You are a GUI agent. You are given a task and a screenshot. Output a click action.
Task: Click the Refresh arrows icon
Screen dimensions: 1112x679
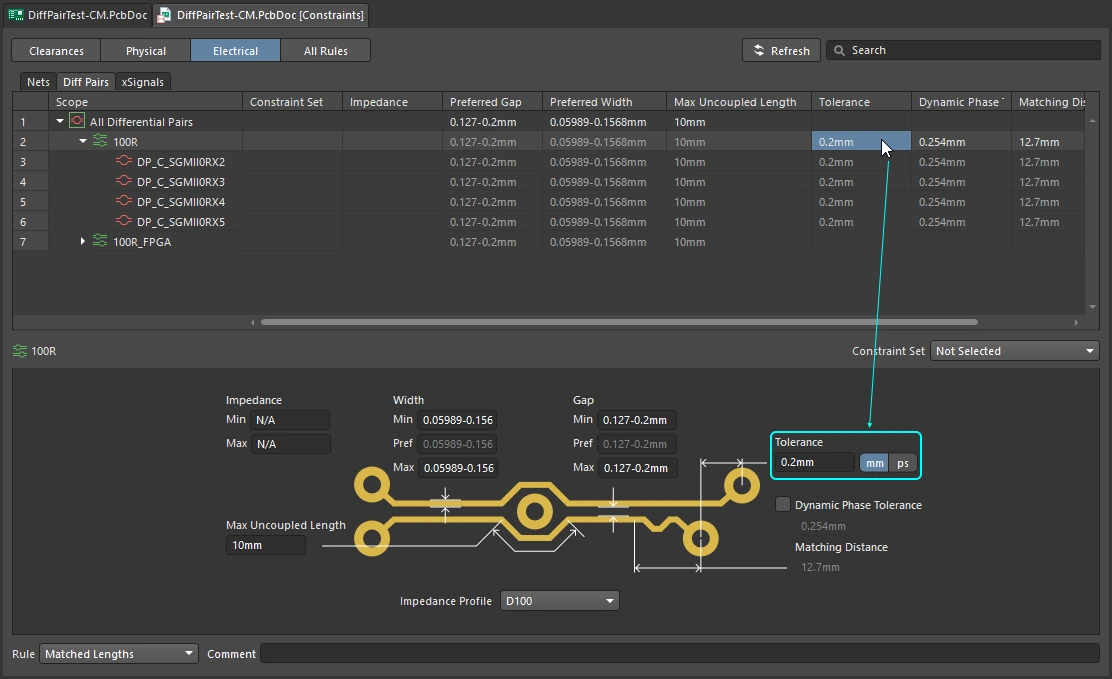click(759, 50)
